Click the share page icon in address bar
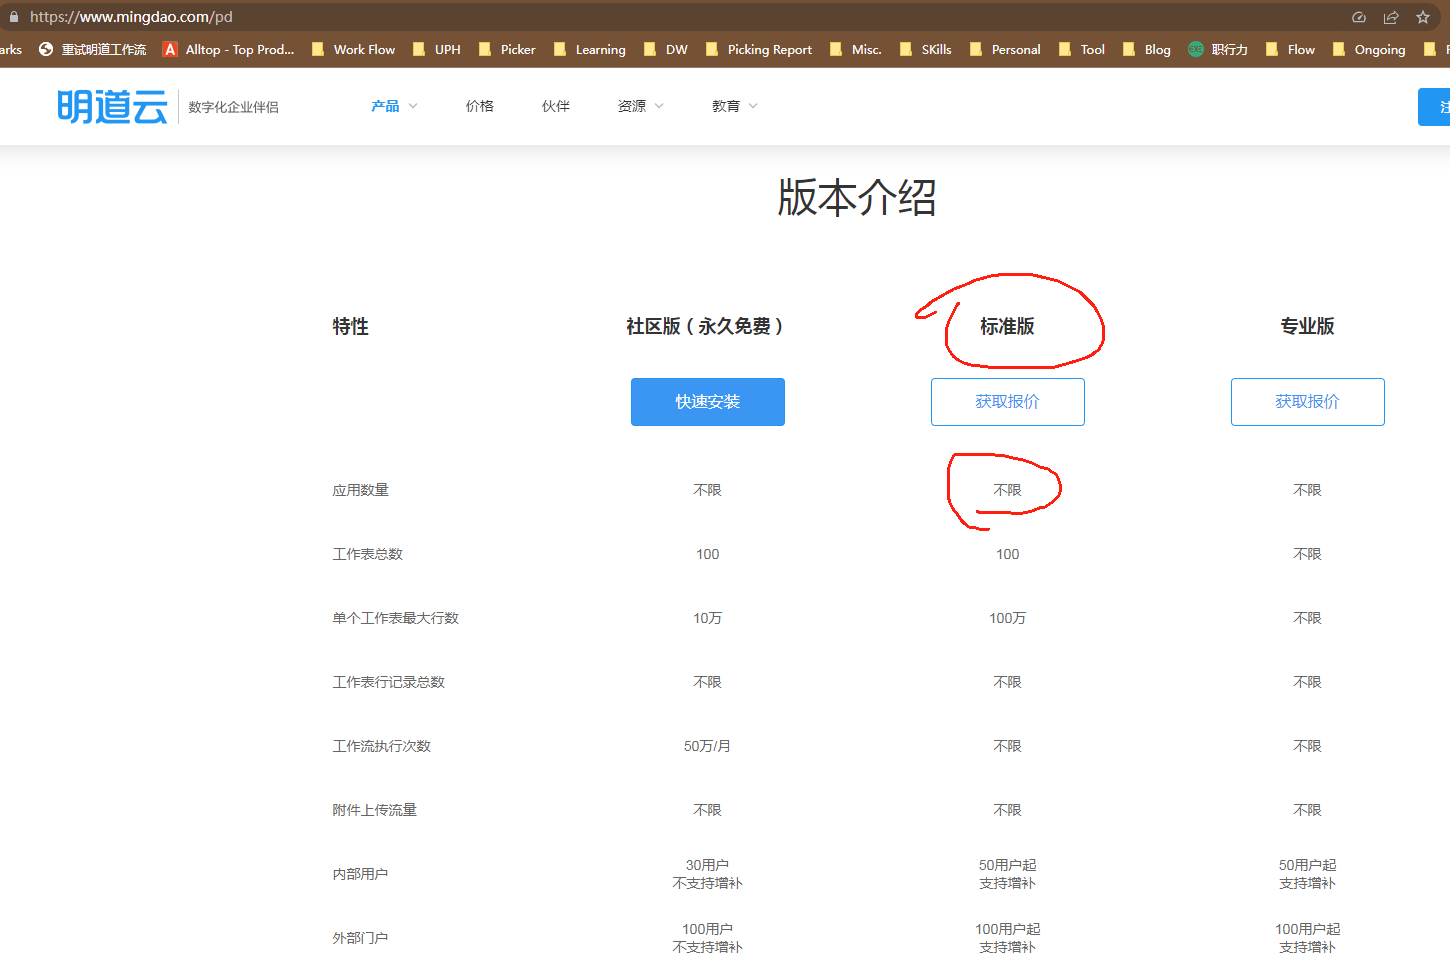1450x966 pixels. click(1391, 17)
